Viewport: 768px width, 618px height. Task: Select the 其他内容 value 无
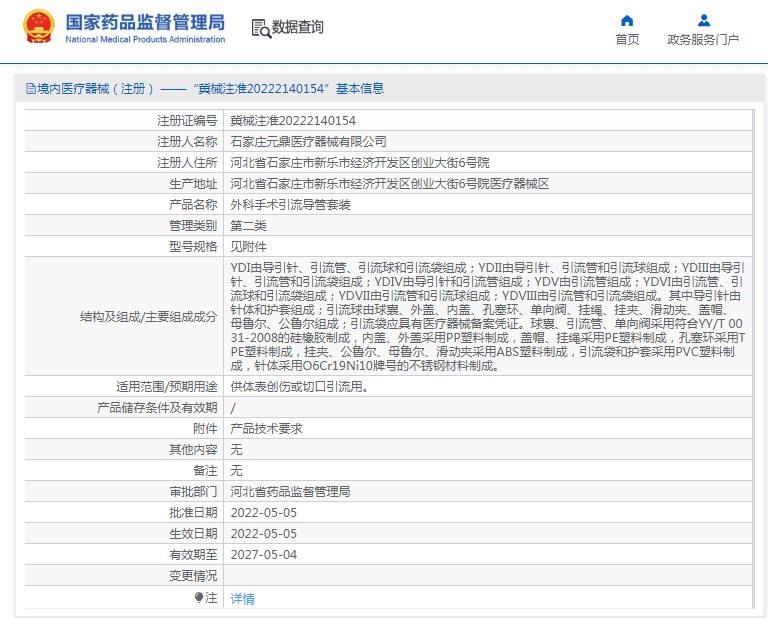[236, 450]
